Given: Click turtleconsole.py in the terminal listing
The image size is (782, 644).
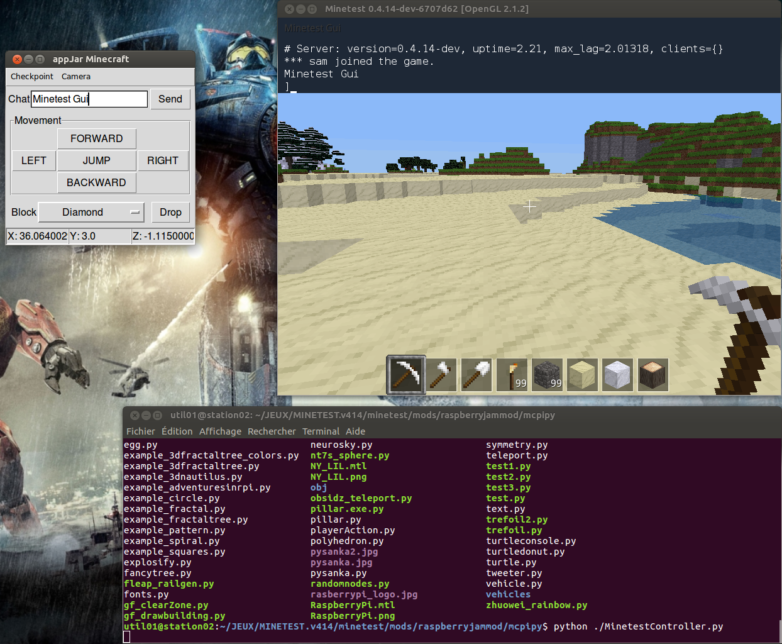Looking at the screenshot, I should [x=531, y=540].
